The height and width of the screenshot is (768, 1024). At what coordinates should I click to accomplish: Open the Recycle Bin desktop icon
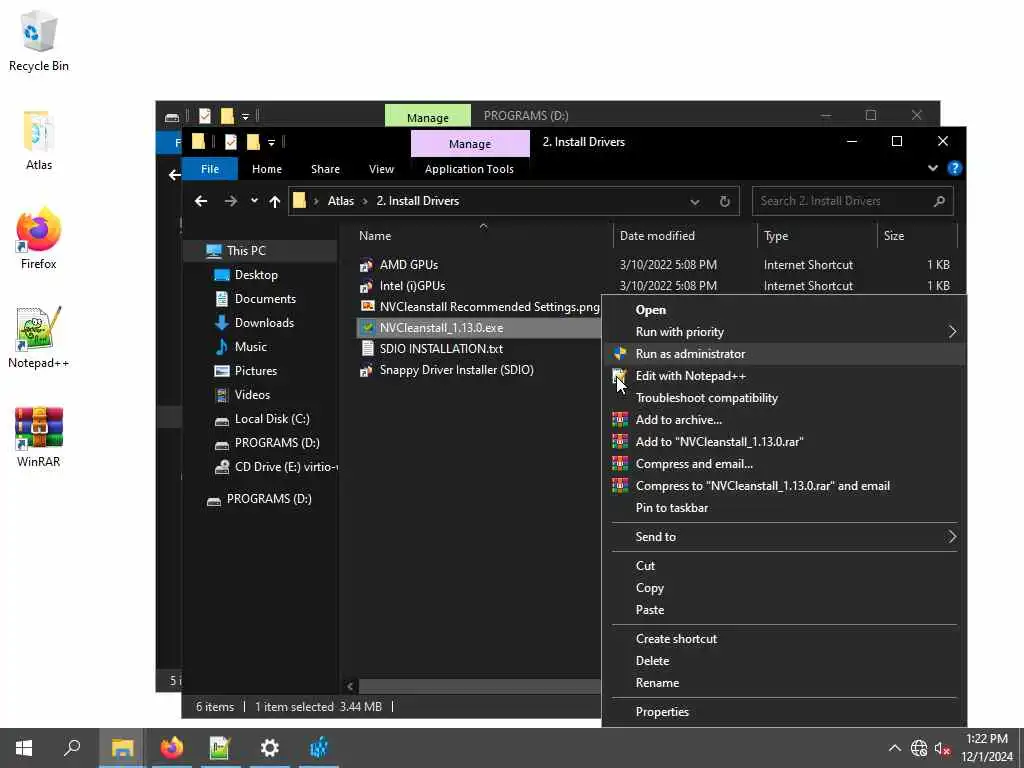click(39, 40)
